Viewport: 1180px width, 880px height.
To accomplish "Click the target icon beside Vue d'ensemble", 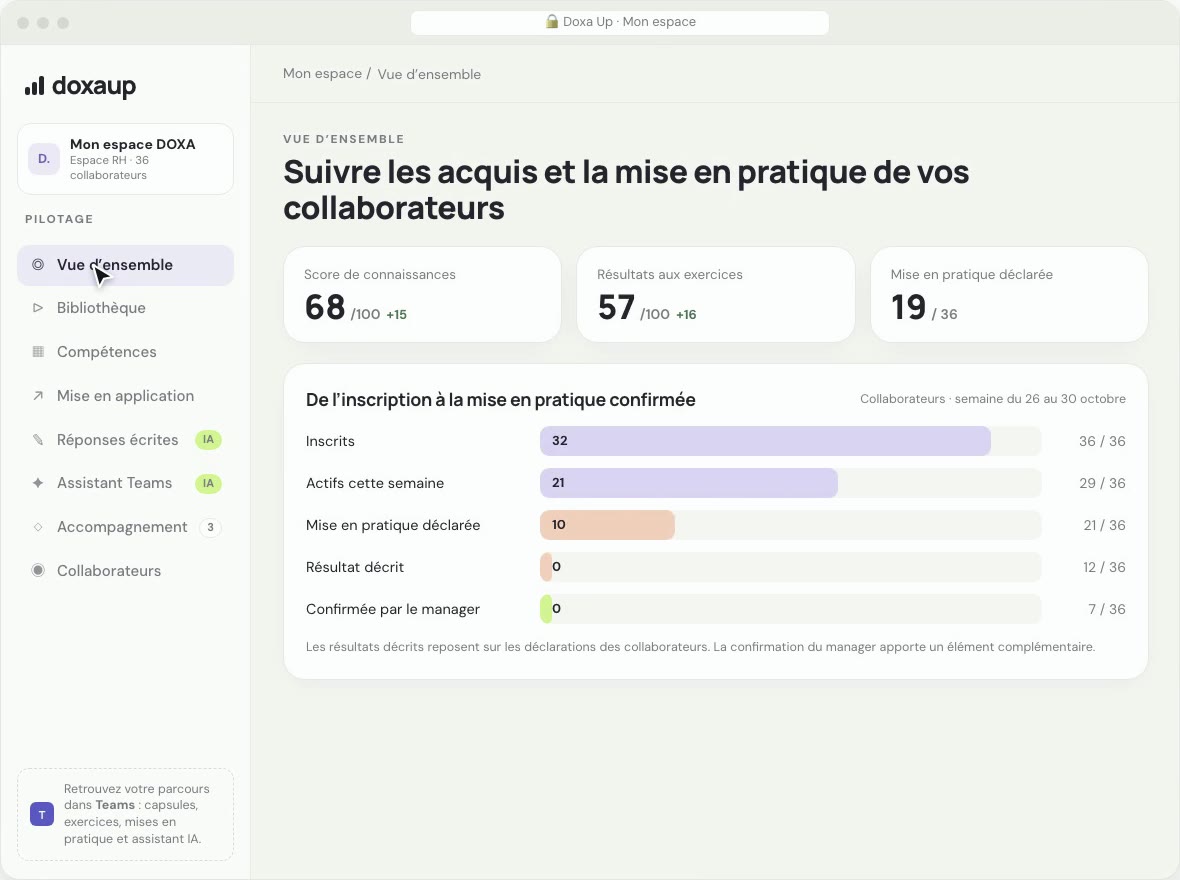I will pos(38,265).
